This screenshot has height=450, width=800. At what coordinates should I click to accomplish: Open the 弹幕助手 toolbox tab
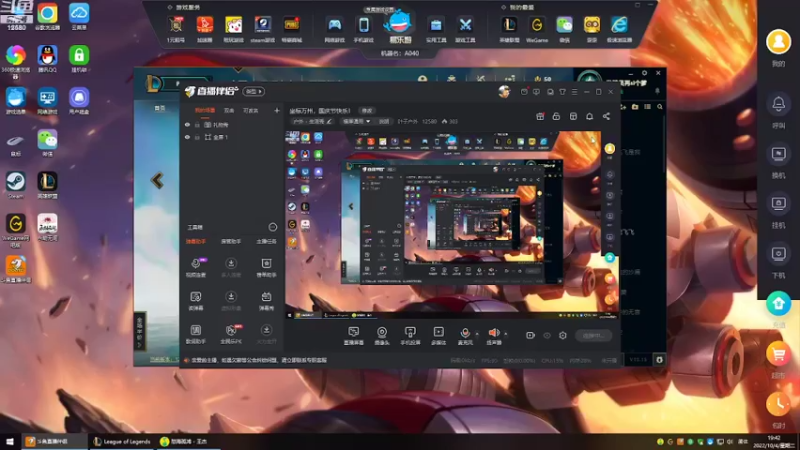pyautogui.click(x=196, y=241)
